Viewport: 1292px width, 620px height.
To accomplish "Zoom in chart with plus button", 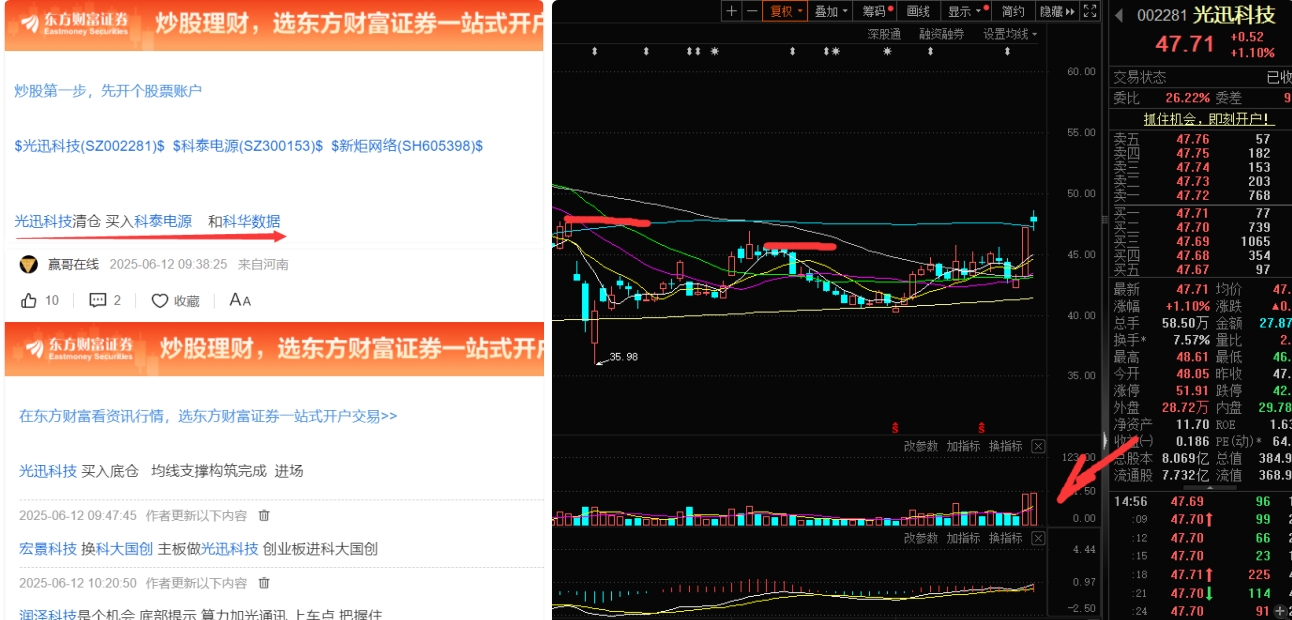I will pyautogui.click(x=732, y=11).
